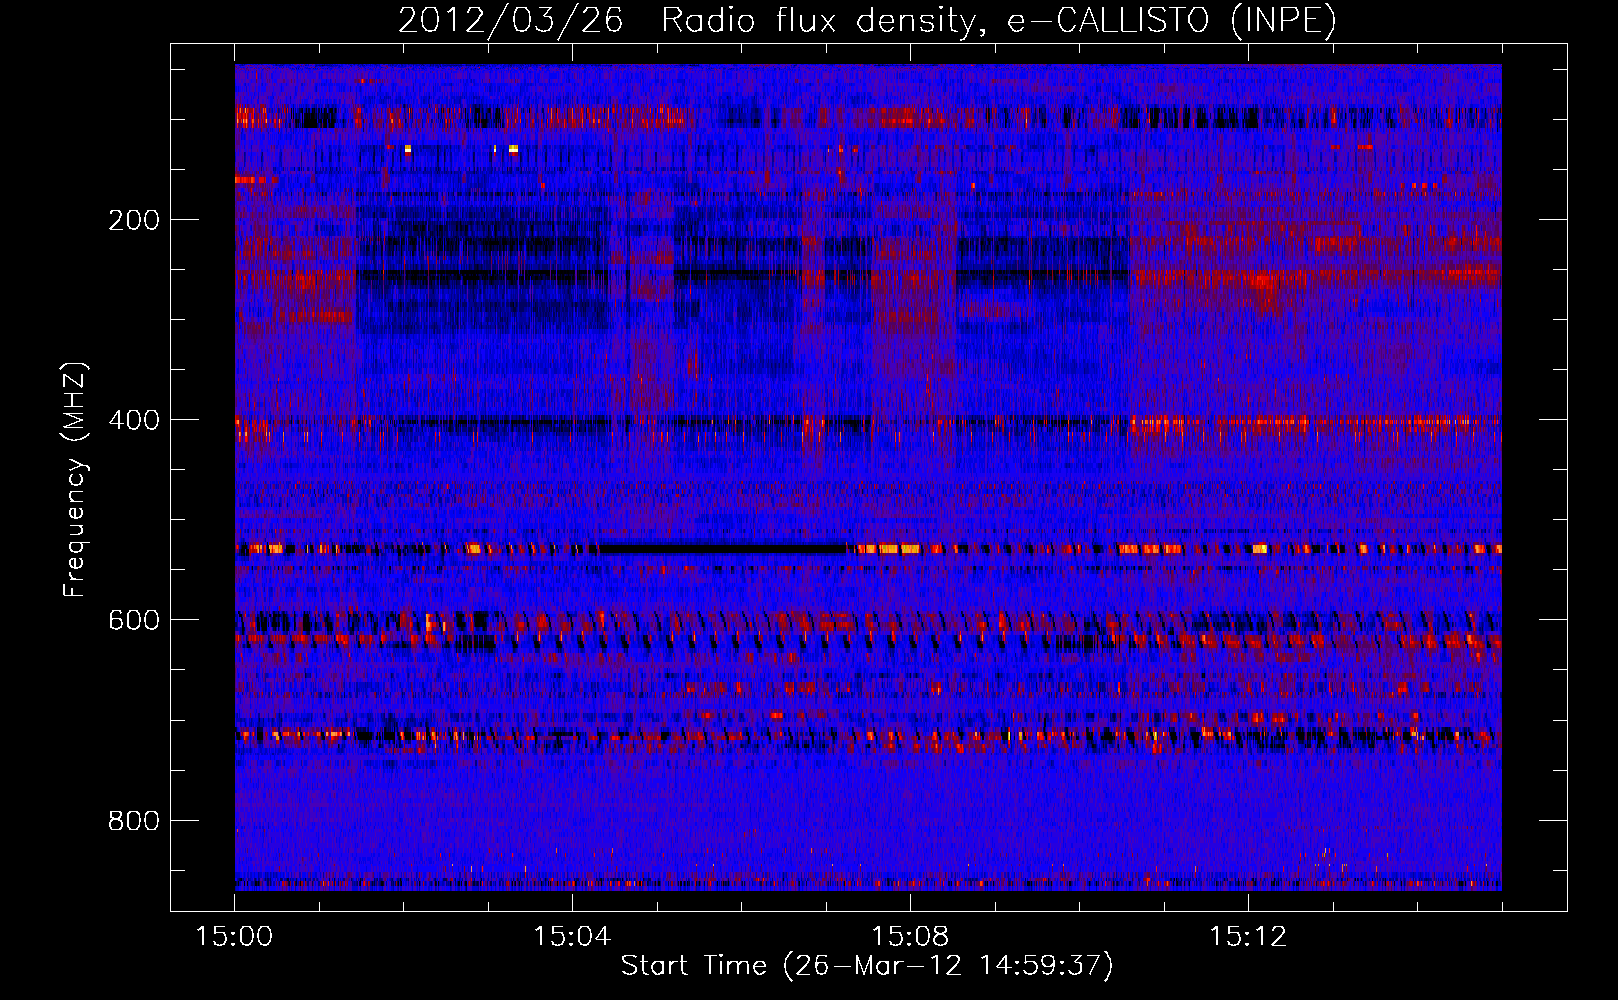Click the solid black horizontal gap near 530 MHz
Image resolution: width=1618 pixels, height=1000 pixels.
pyautogui.click(x=722, y=549)
